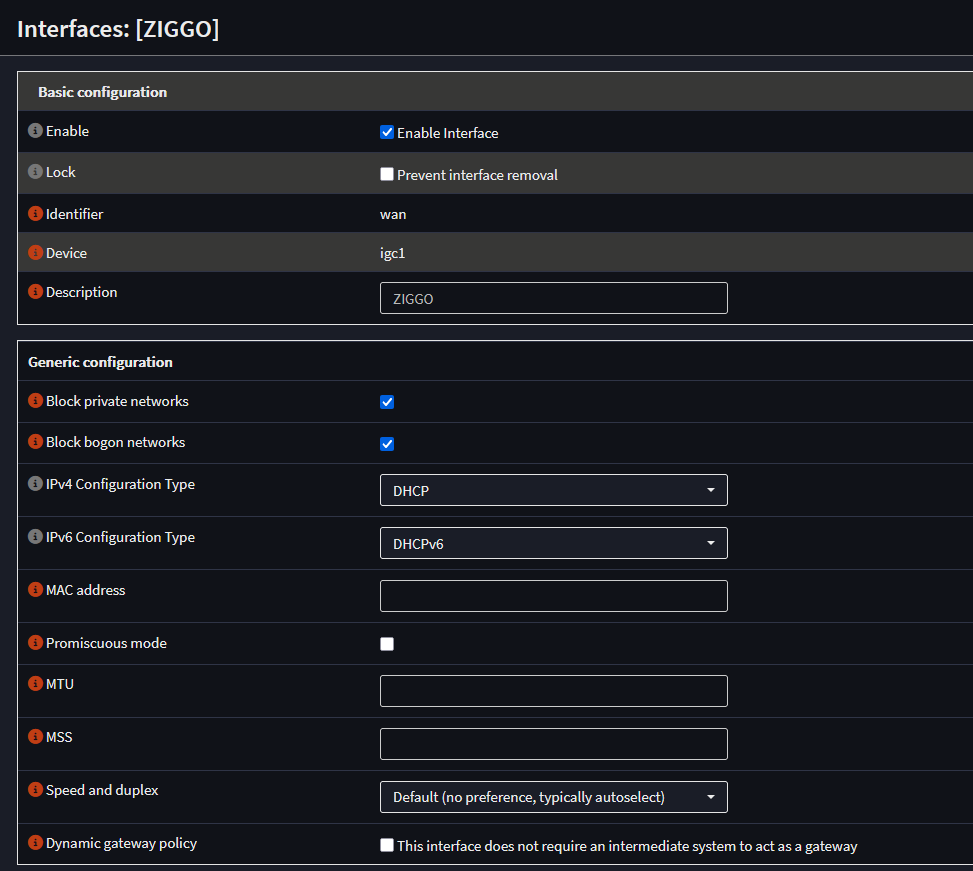This screenshot has width=973, height=871.
Task: Show help for Block private networks
Action: (35, 401)
